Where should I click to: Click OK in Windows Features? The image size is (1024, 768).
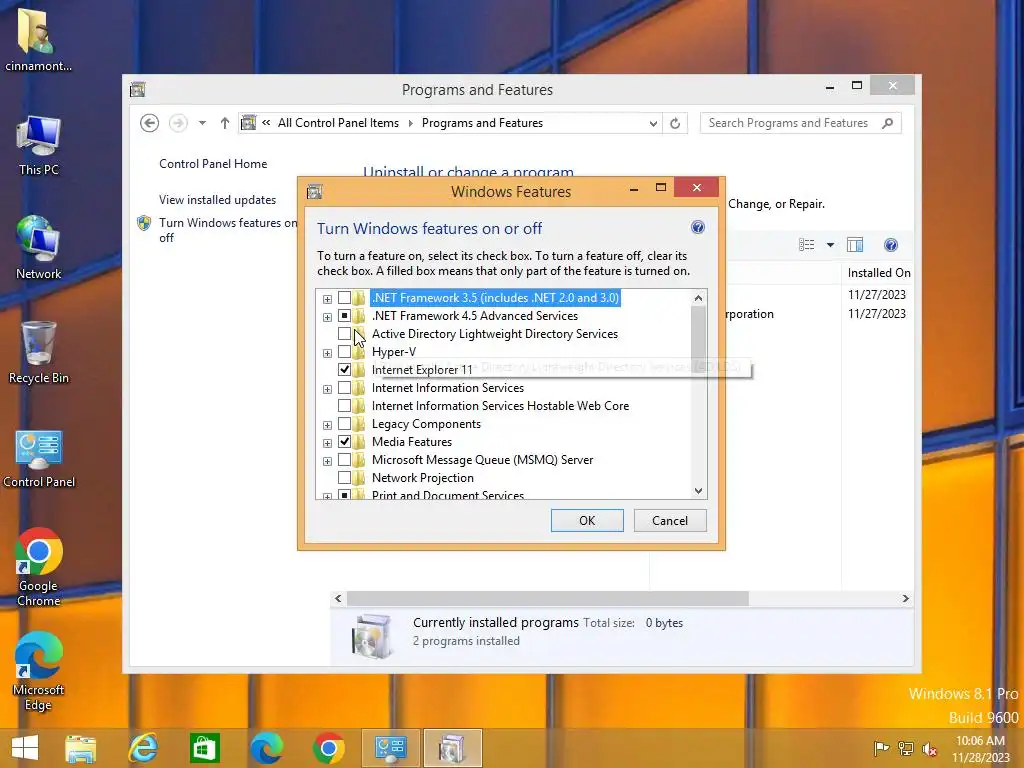click(x=587, y=520)
